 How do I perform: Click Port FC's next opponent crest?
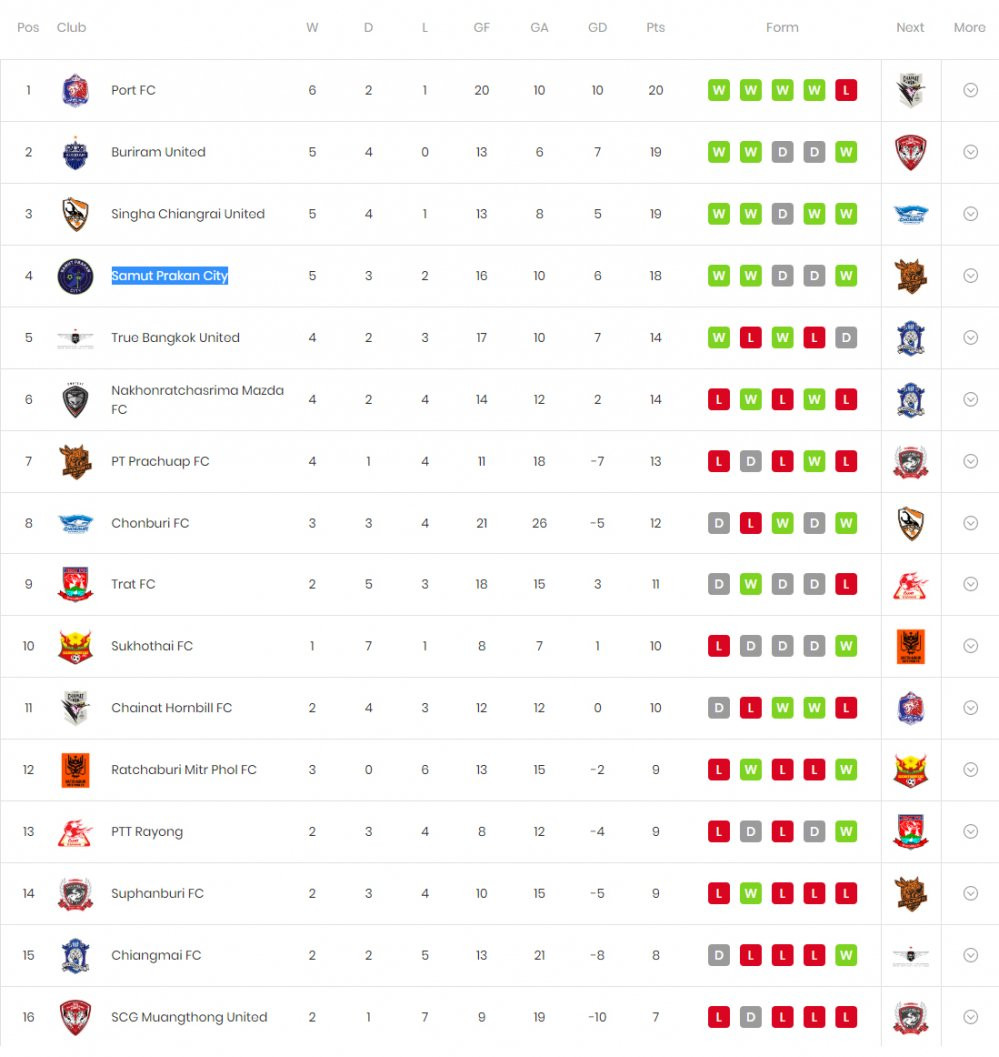pos(910,91)
